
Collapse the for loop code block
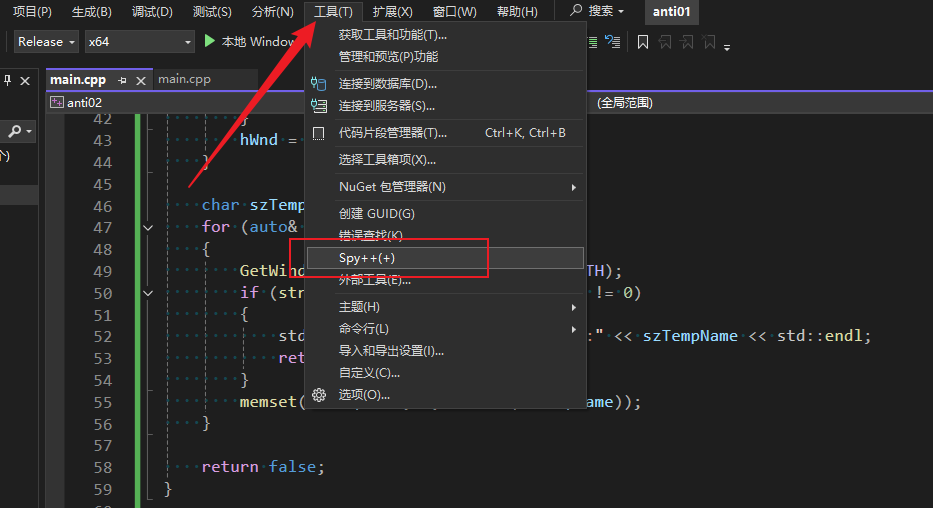coord(149,228)
